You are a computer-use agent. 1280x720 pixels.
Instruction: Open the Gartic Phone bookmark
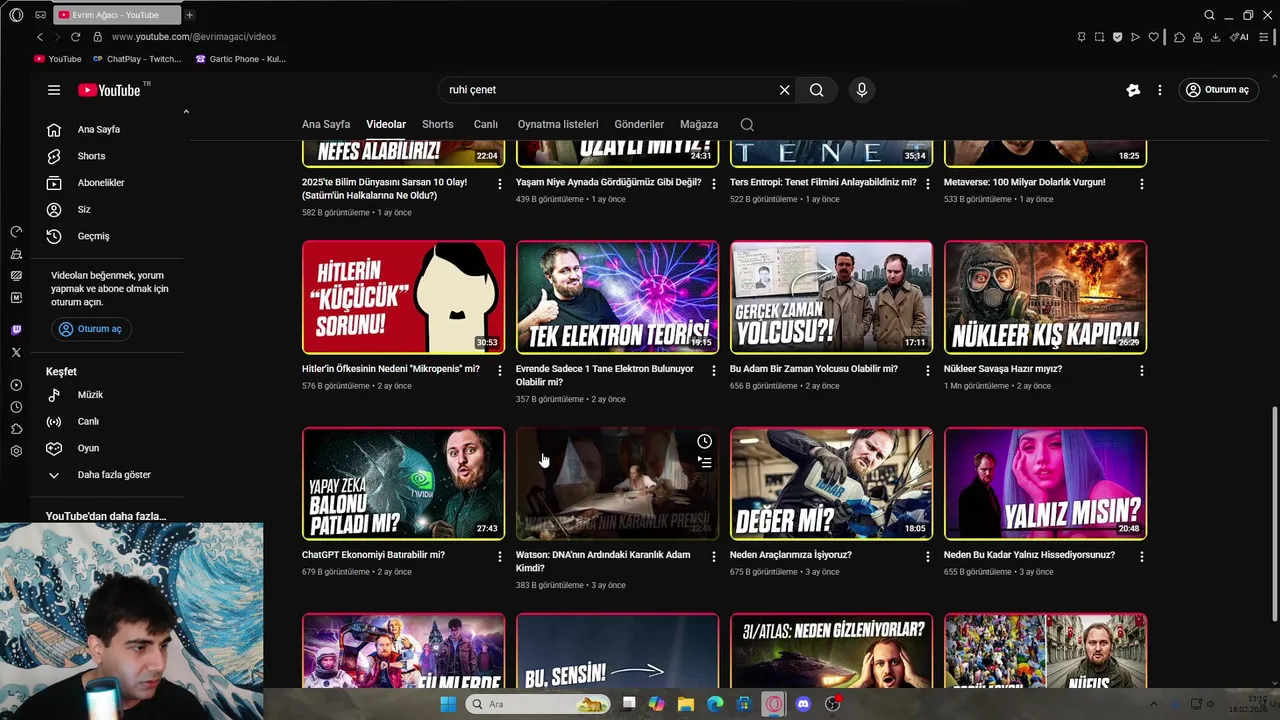click(241, 59)
